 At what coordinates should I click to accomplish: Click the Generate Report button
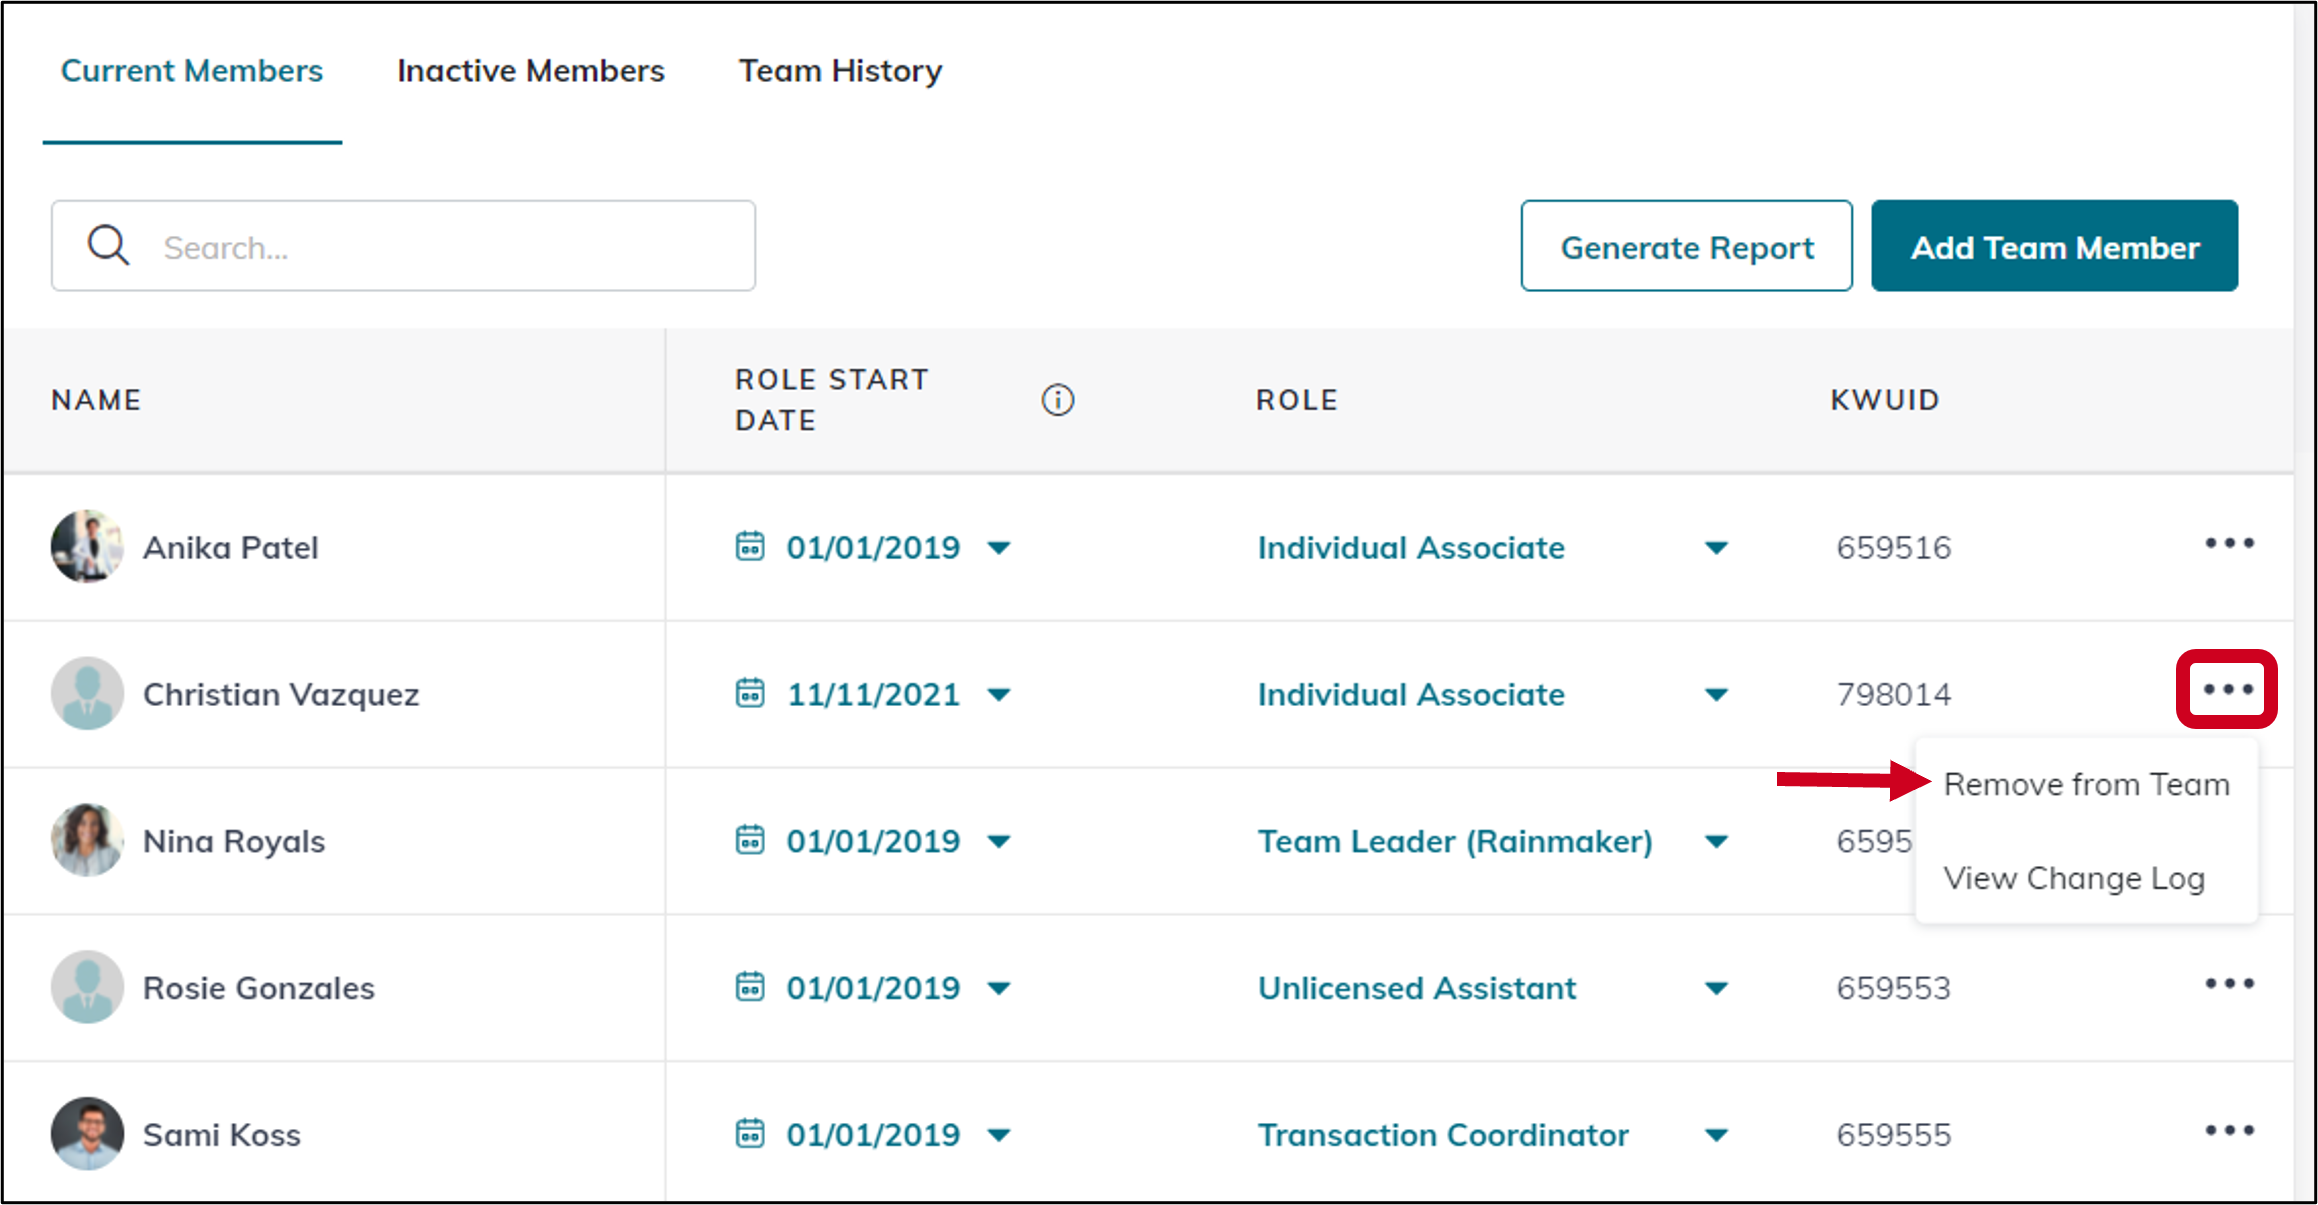point(1686,246)
